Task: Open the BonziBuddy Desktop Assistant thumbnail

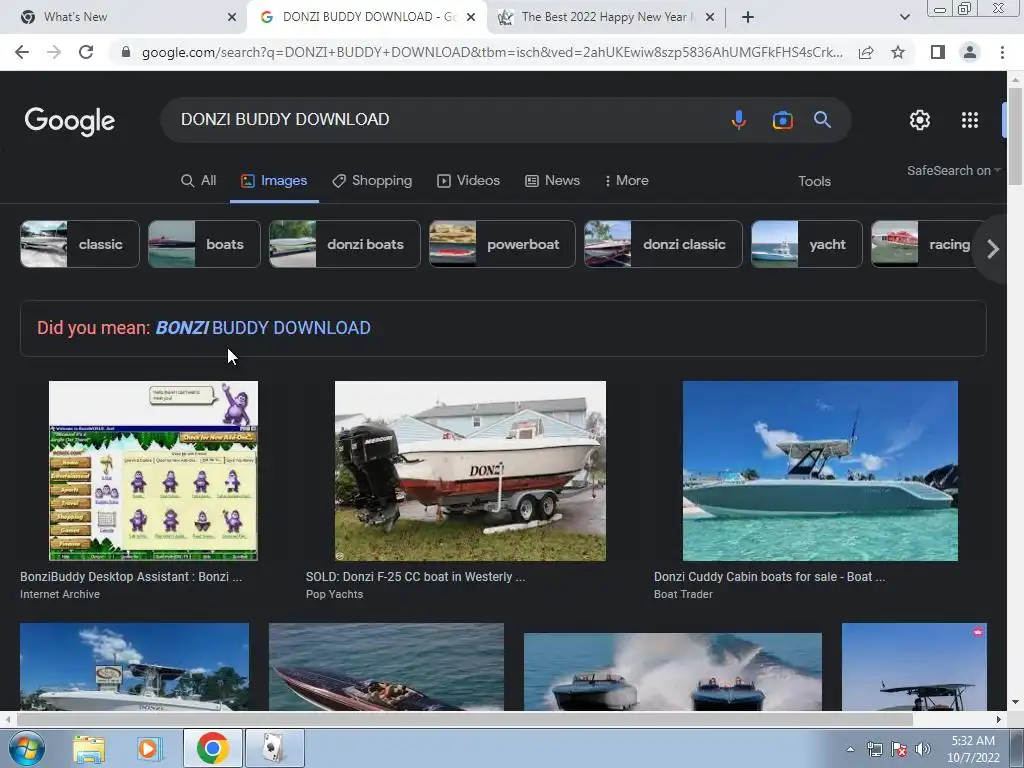Action: click(x=153, y=471)
